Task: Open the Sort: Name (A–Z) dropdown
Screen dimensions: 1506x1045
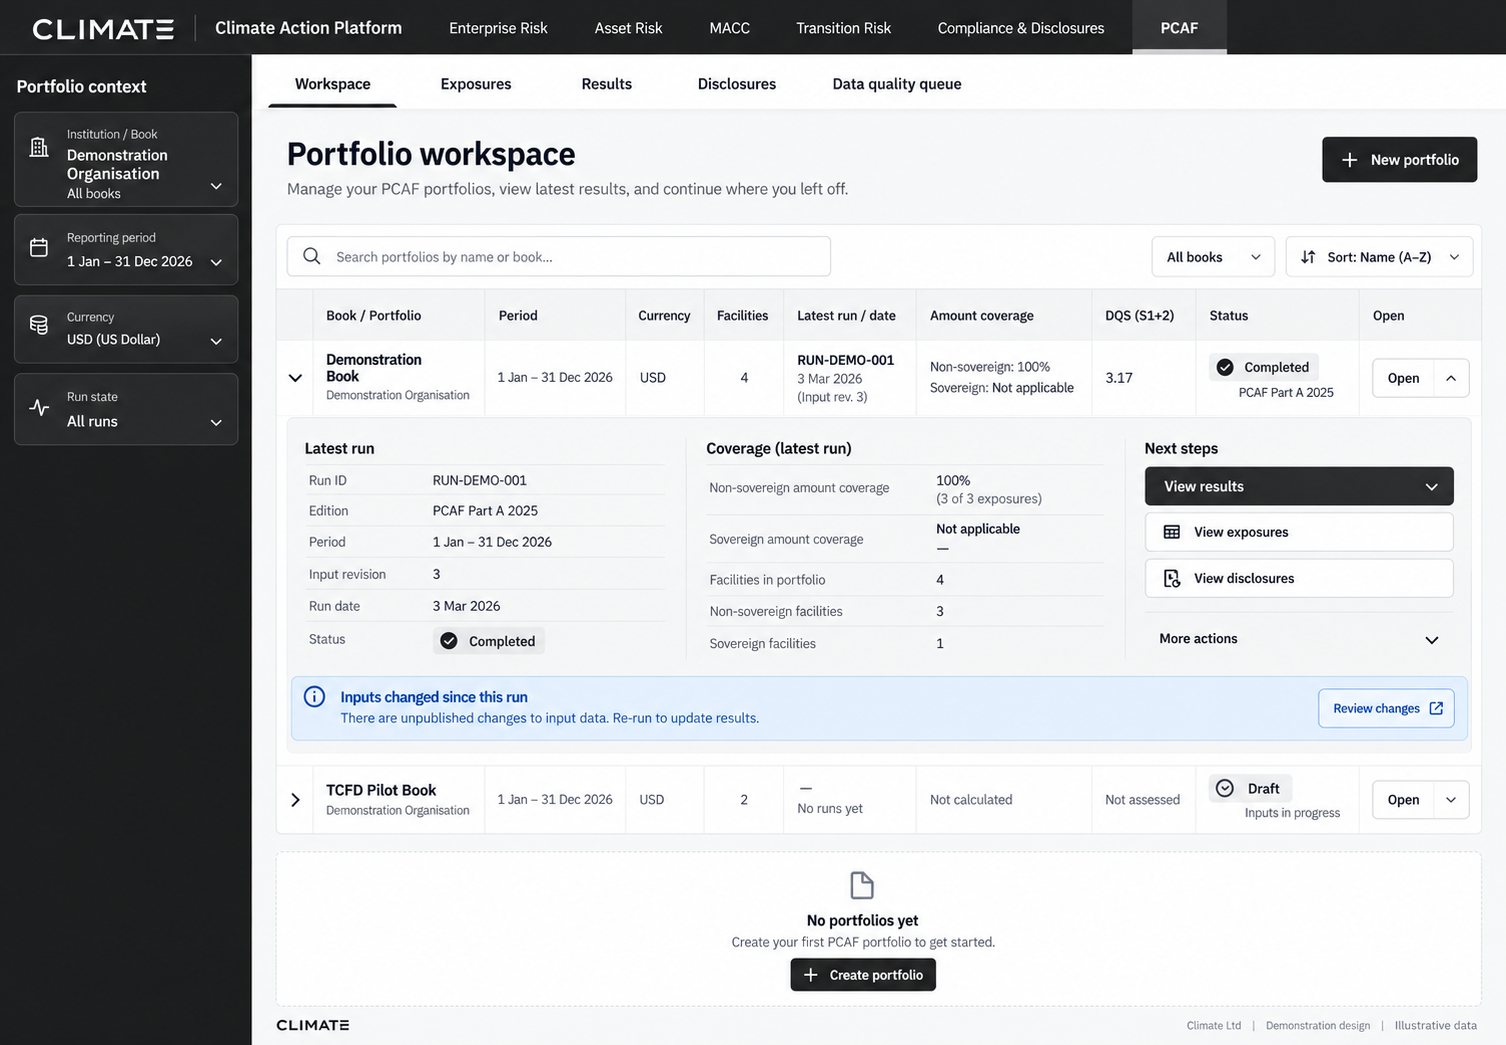Action: tap(1379, 257)
